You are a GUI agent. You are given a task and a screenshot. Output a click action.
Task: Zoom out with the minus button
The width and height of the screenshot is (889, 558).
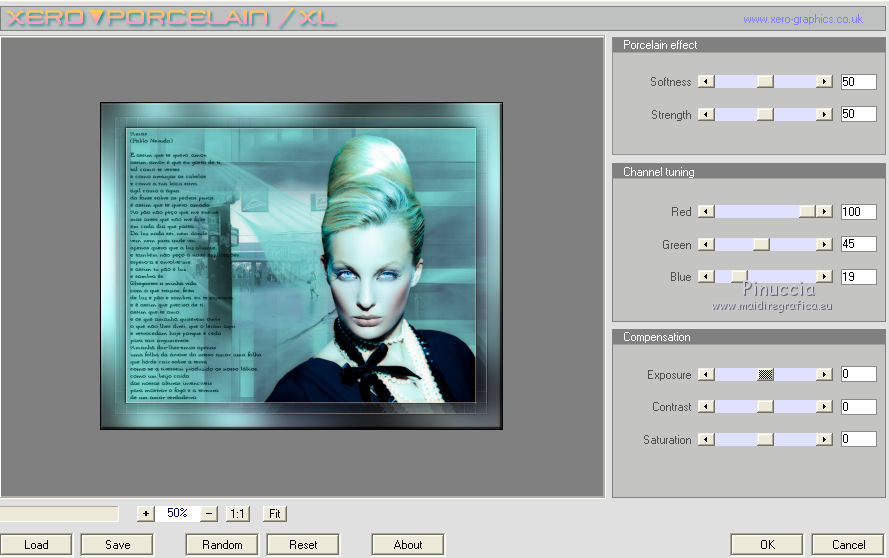[209, 514]
